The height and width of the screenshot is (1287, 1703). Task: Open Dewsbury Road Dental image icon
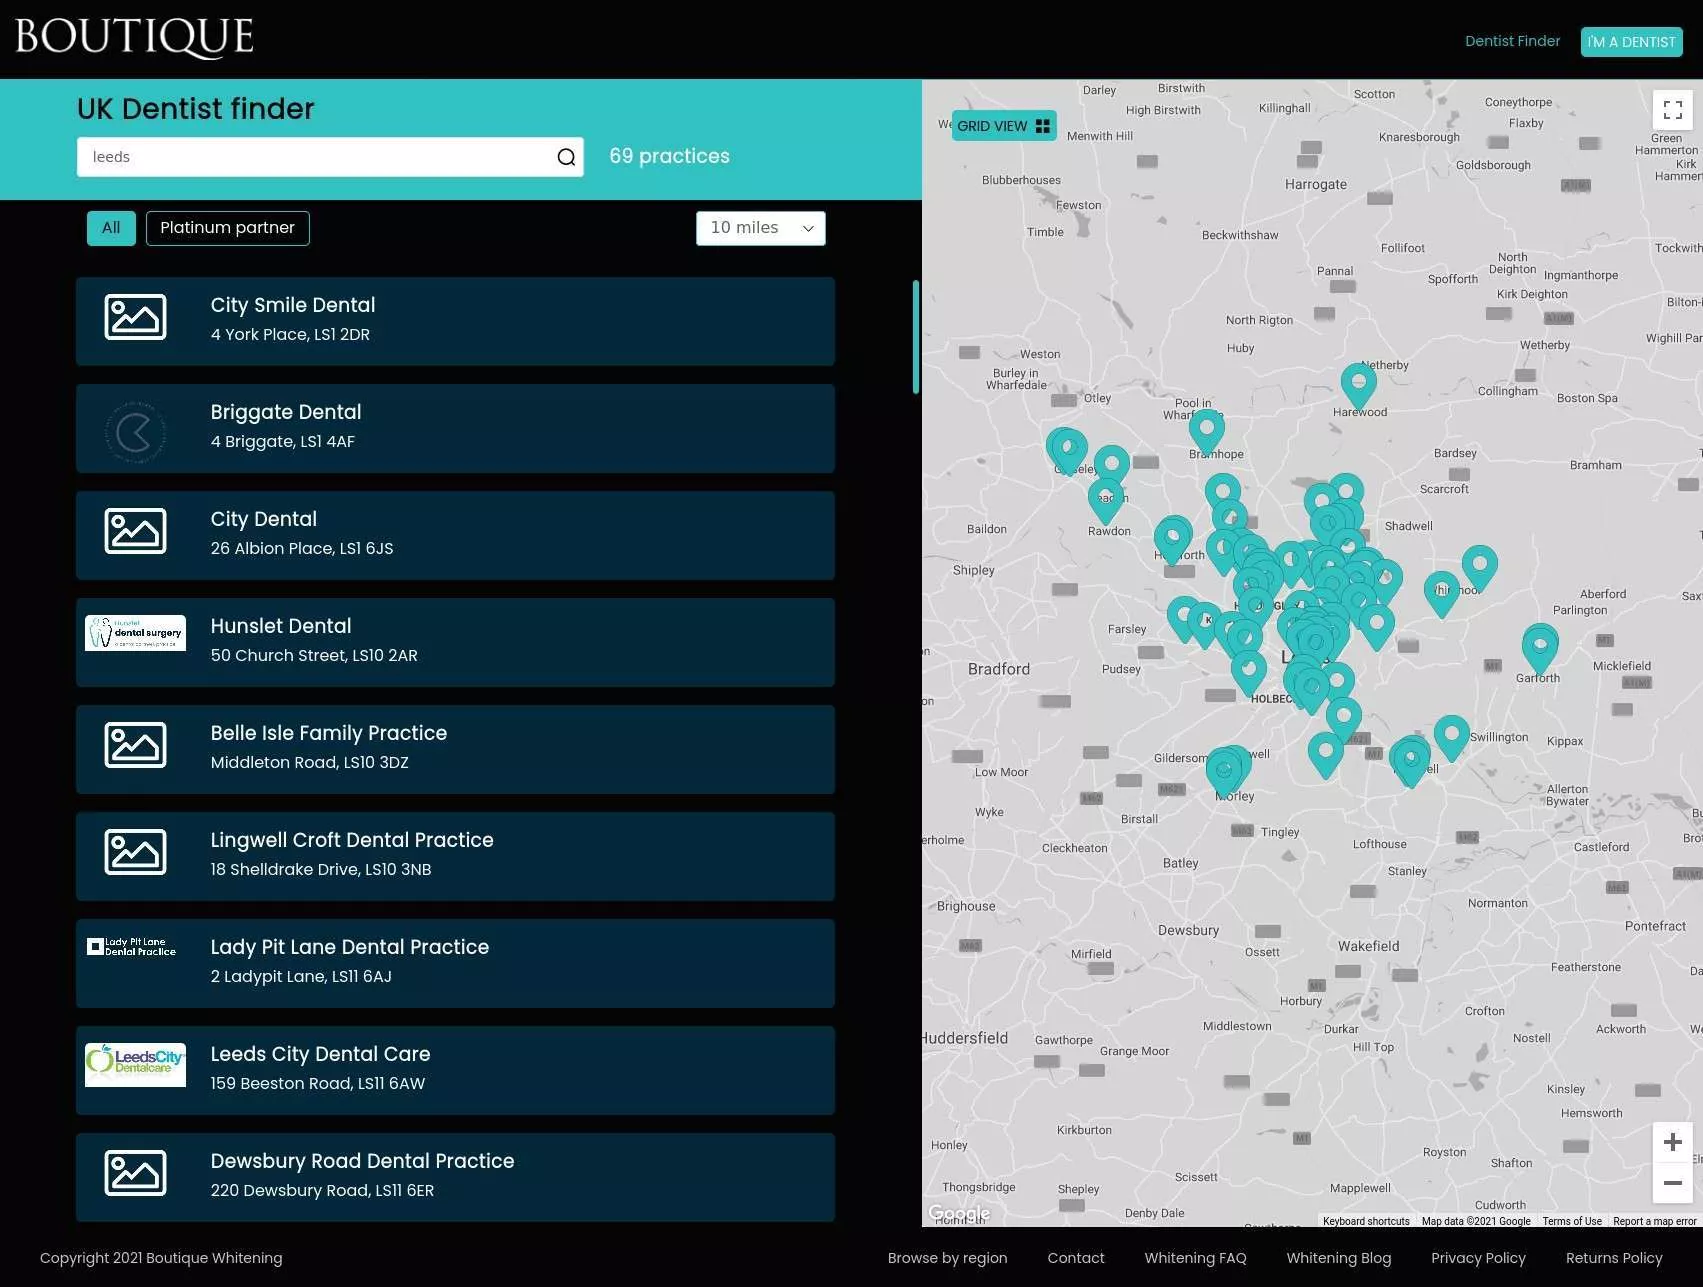pos(135,1173)
